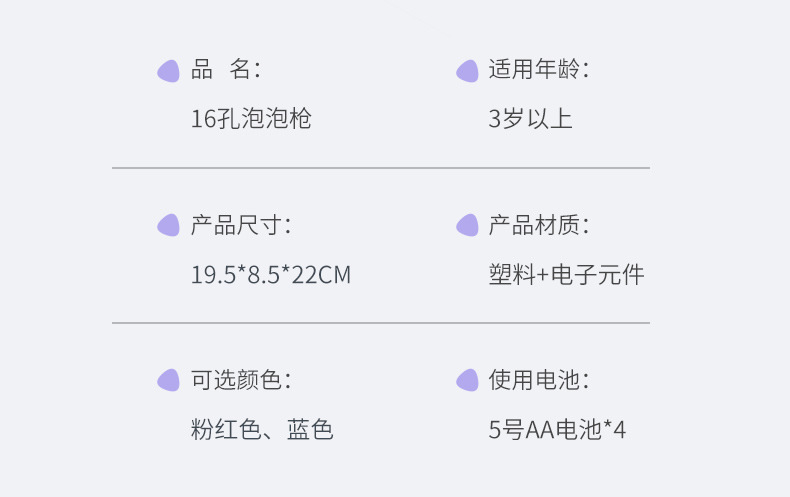Click the 粉红色、蓝色 color options text
Screen dimensions: 790x497
pos(261,430)
